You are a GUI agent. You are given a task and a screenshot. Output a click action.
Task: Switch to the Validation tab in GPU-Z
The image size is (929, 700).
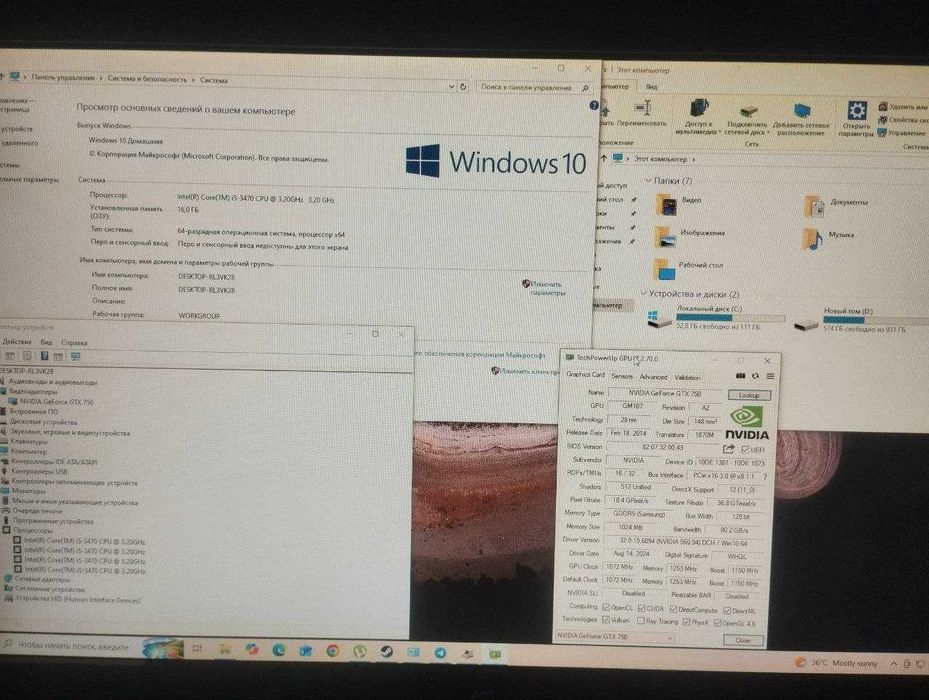pyautogui.click(x=687, y=377)
